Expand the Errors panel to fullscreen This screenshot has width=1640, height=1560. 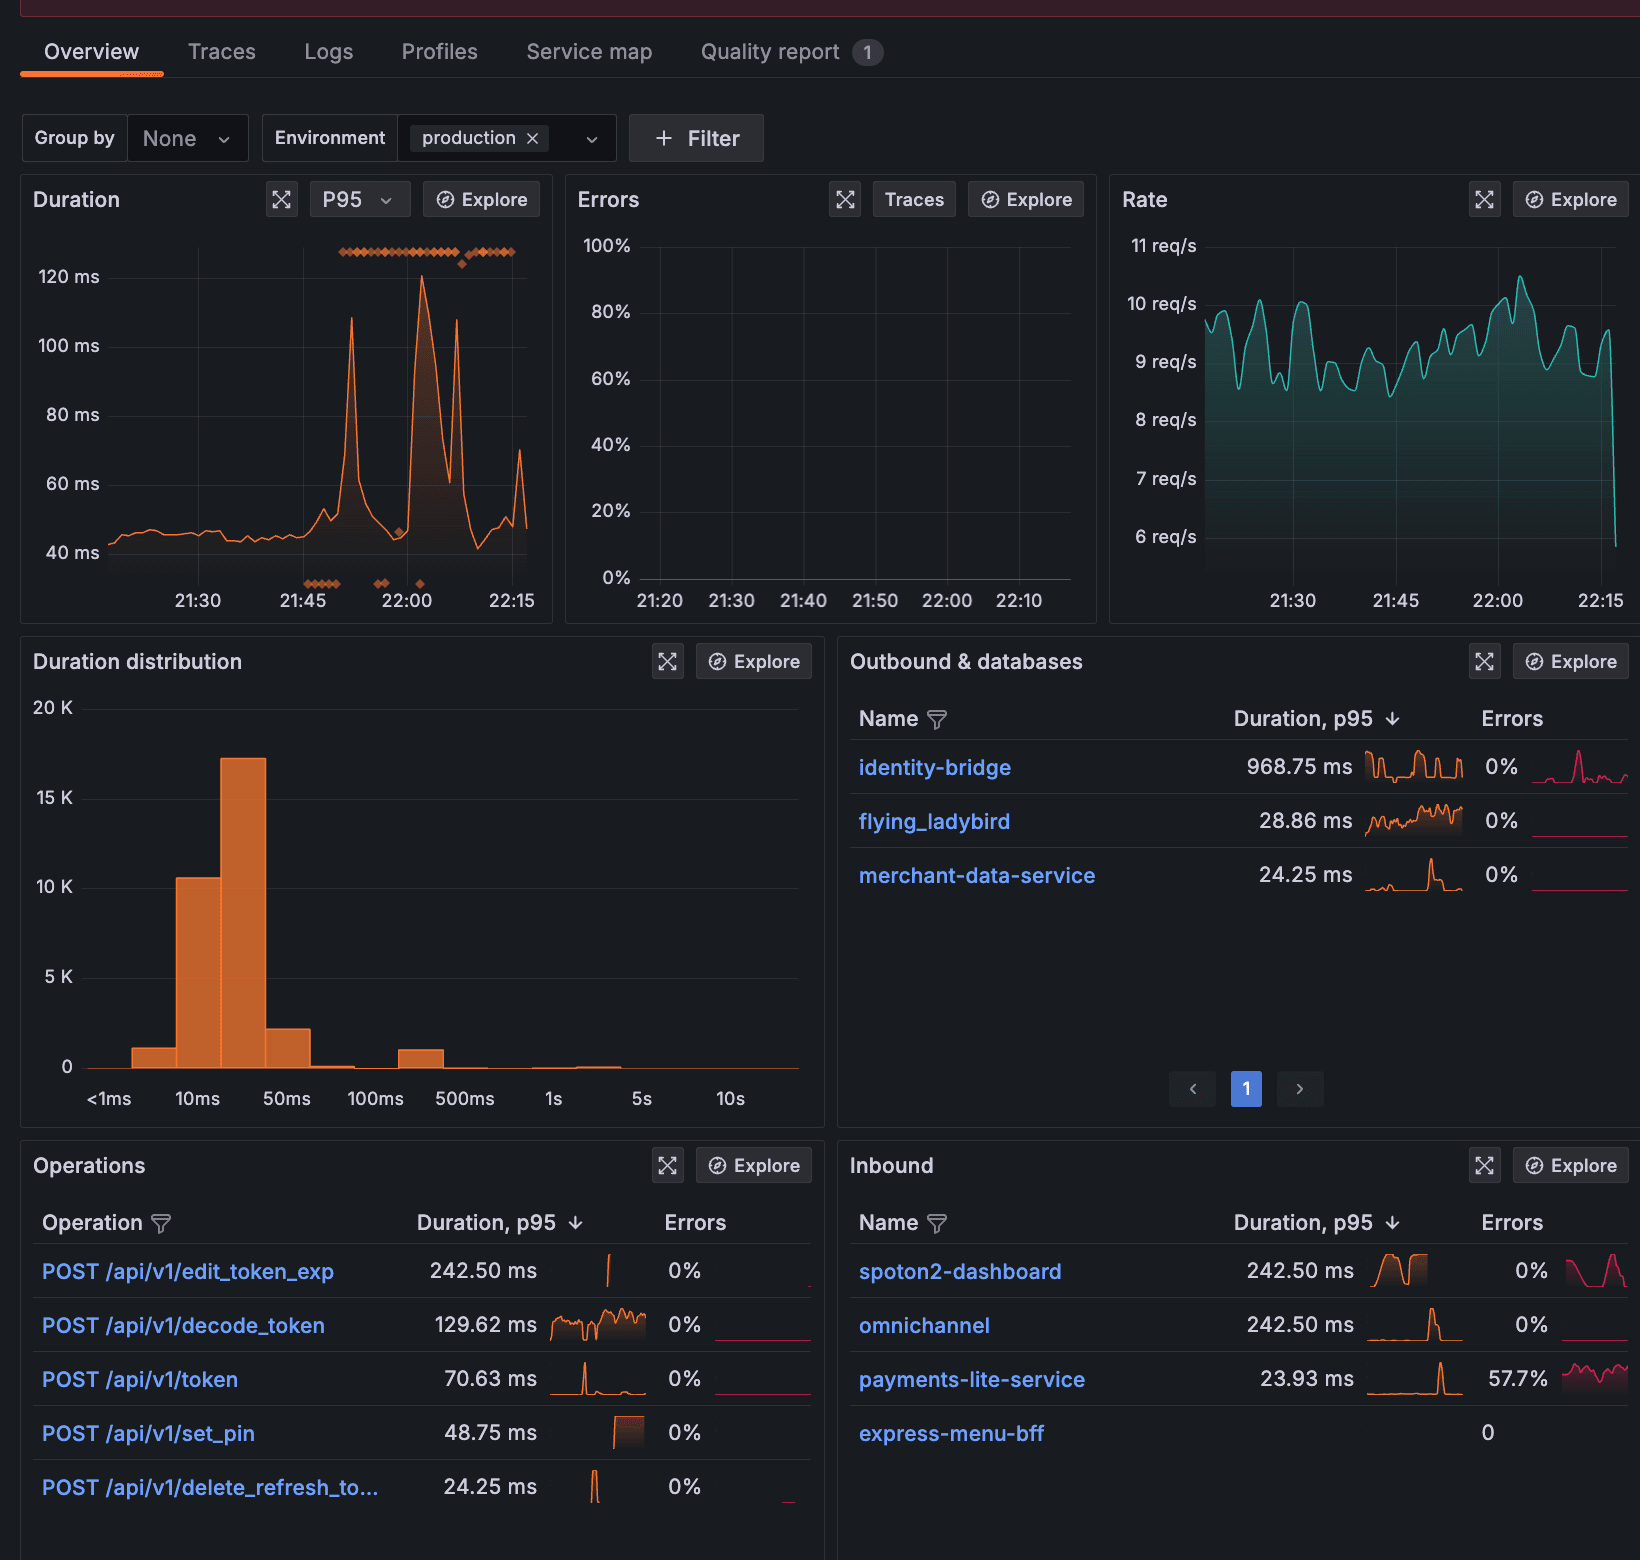pos(844,199)
